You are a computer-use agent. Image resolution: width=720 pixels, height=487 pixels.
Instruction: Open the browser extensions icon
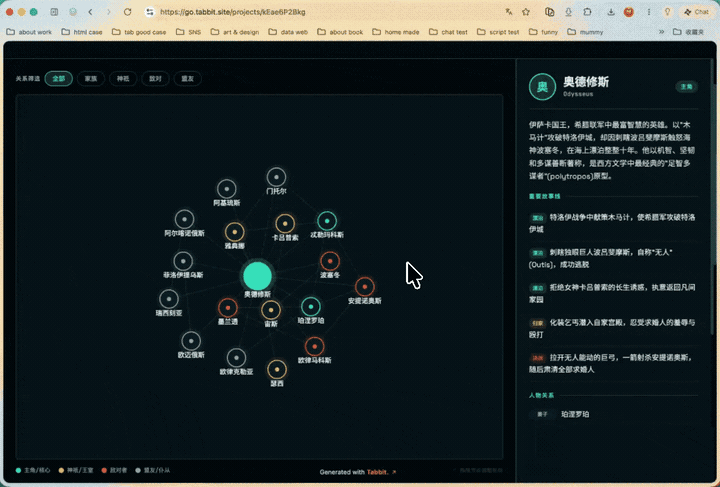(587, 12)
